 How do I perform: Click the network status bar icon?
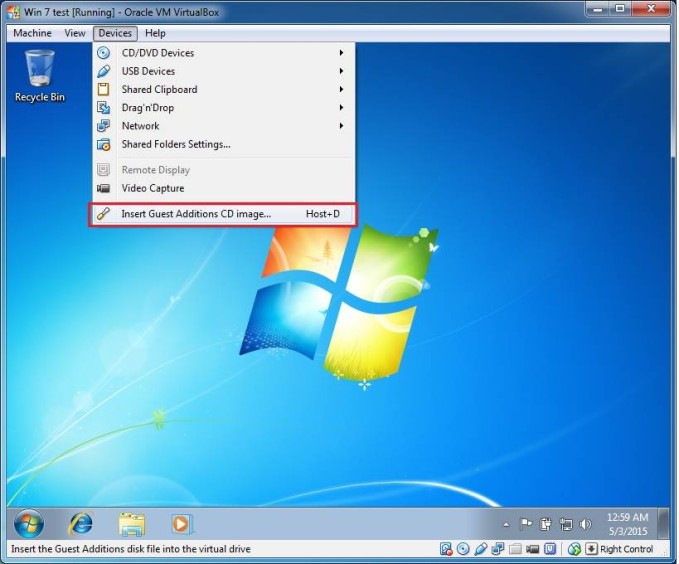pyautogui.click(x=498, y=549)
